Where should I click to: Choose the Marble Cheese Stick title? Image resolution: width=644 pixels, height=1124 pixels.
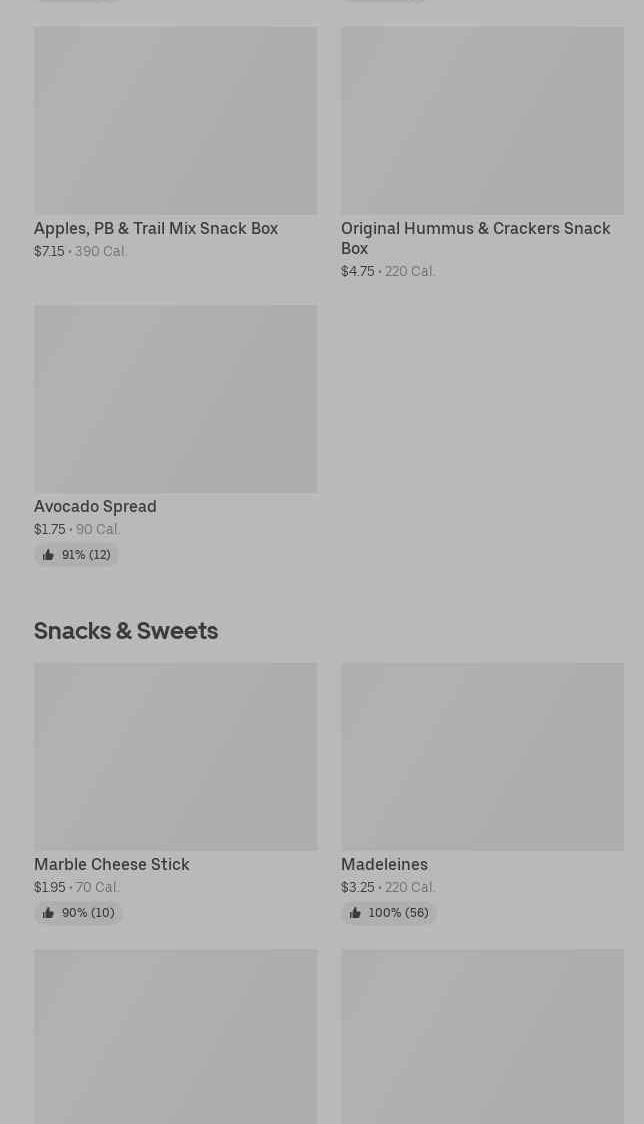(111, 864)
